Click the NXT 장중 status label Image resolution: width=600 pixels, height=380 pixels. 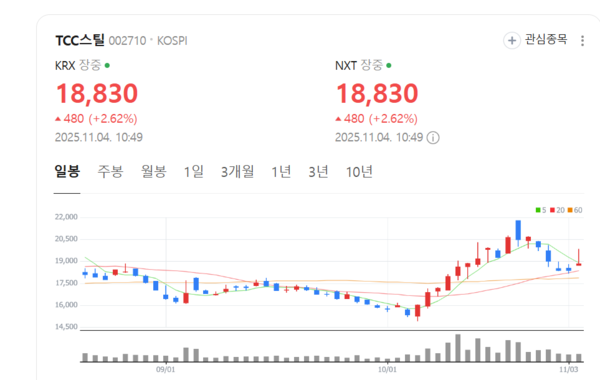pos(372,65)
